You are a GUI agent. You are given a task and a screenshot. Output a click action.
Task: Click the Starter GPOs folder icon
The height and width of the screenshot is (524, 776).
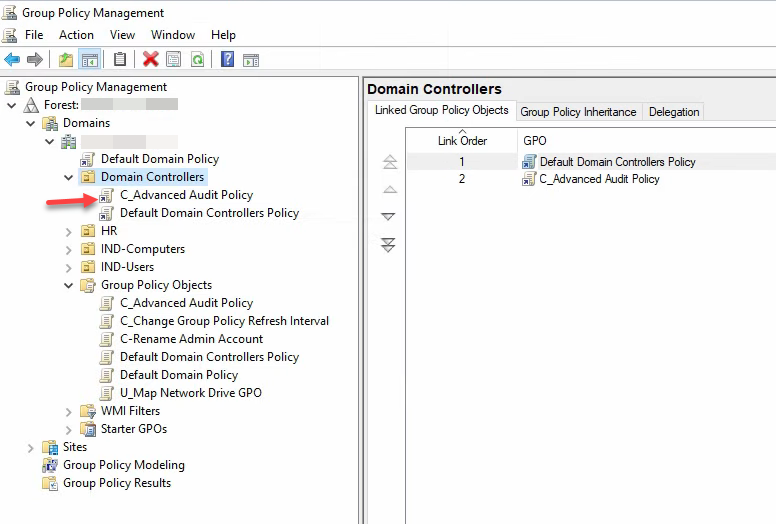tap(88, 429)
